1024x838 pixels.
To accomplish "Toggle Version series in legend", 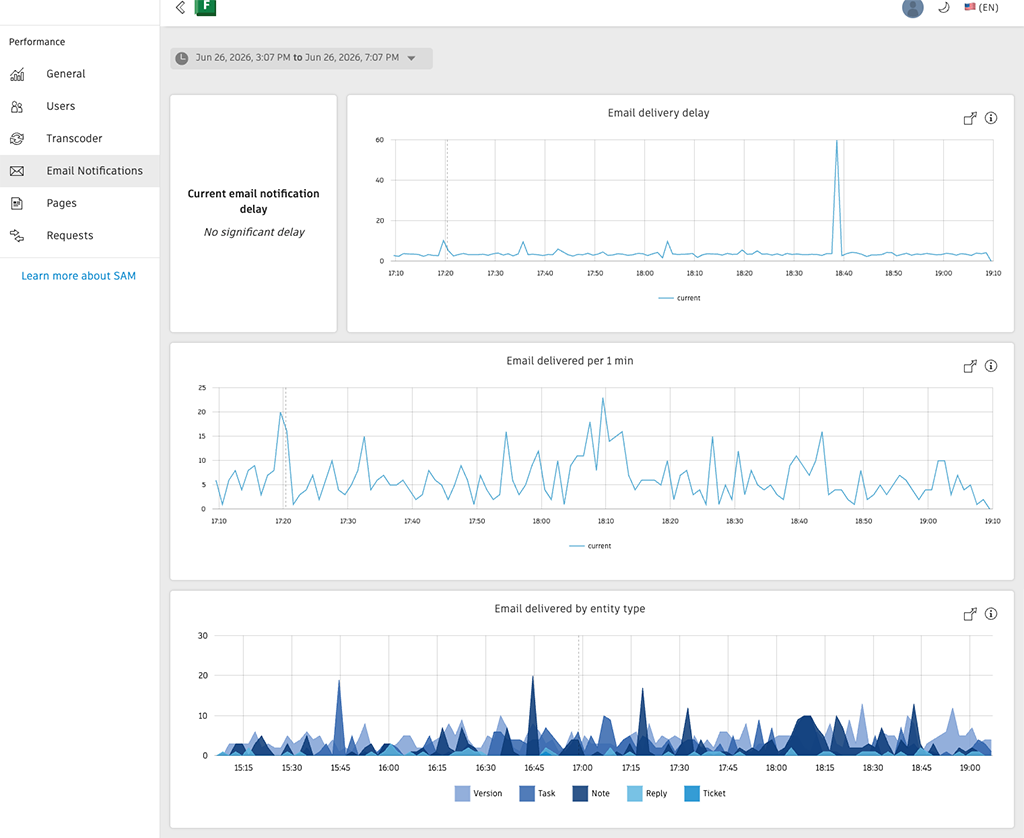I will [478, 794].
